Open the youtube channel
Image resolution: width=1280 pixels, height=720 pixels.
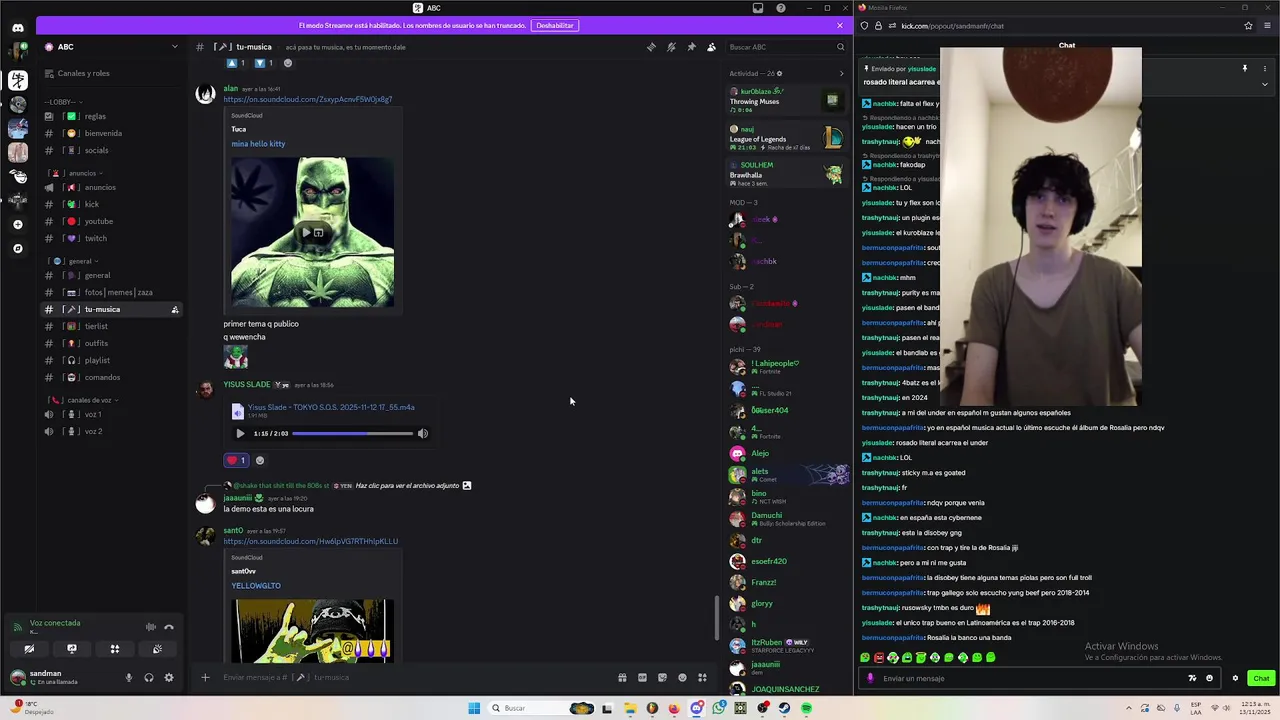pyautogui.click(x=110, y=221)
